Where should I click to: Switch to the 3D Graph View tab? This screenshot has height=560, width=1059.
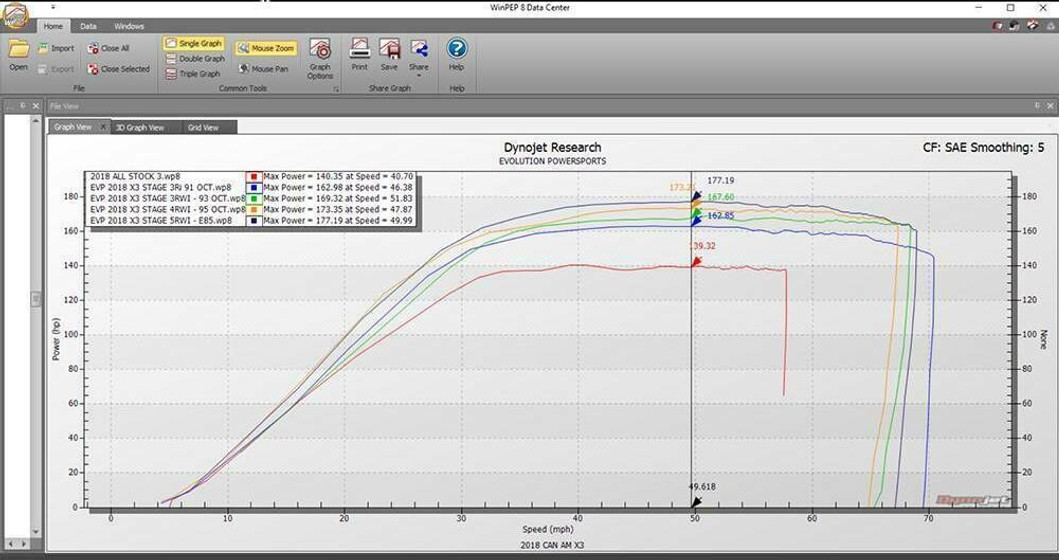pos(140,127)
